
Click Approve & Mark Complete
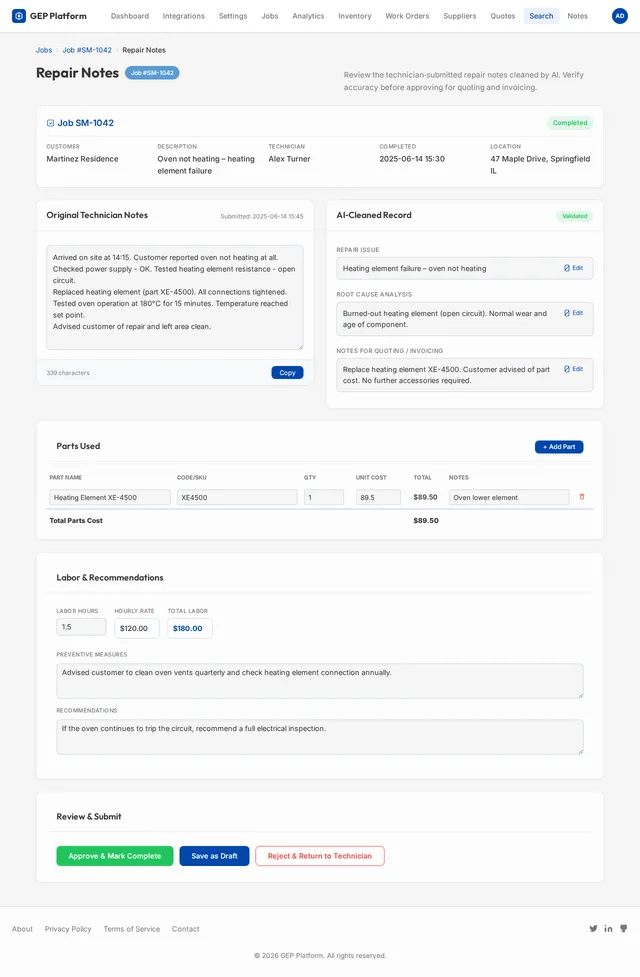115,855
